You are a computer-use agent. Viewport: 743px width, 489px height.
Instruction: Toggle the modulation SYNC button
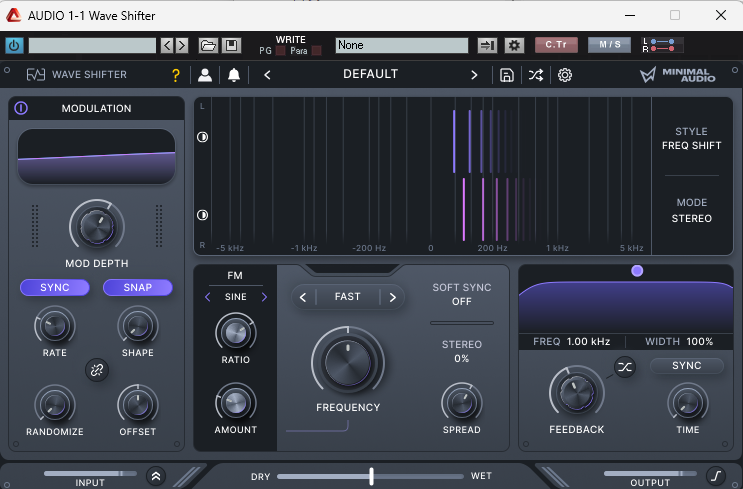tap(54, 288)
